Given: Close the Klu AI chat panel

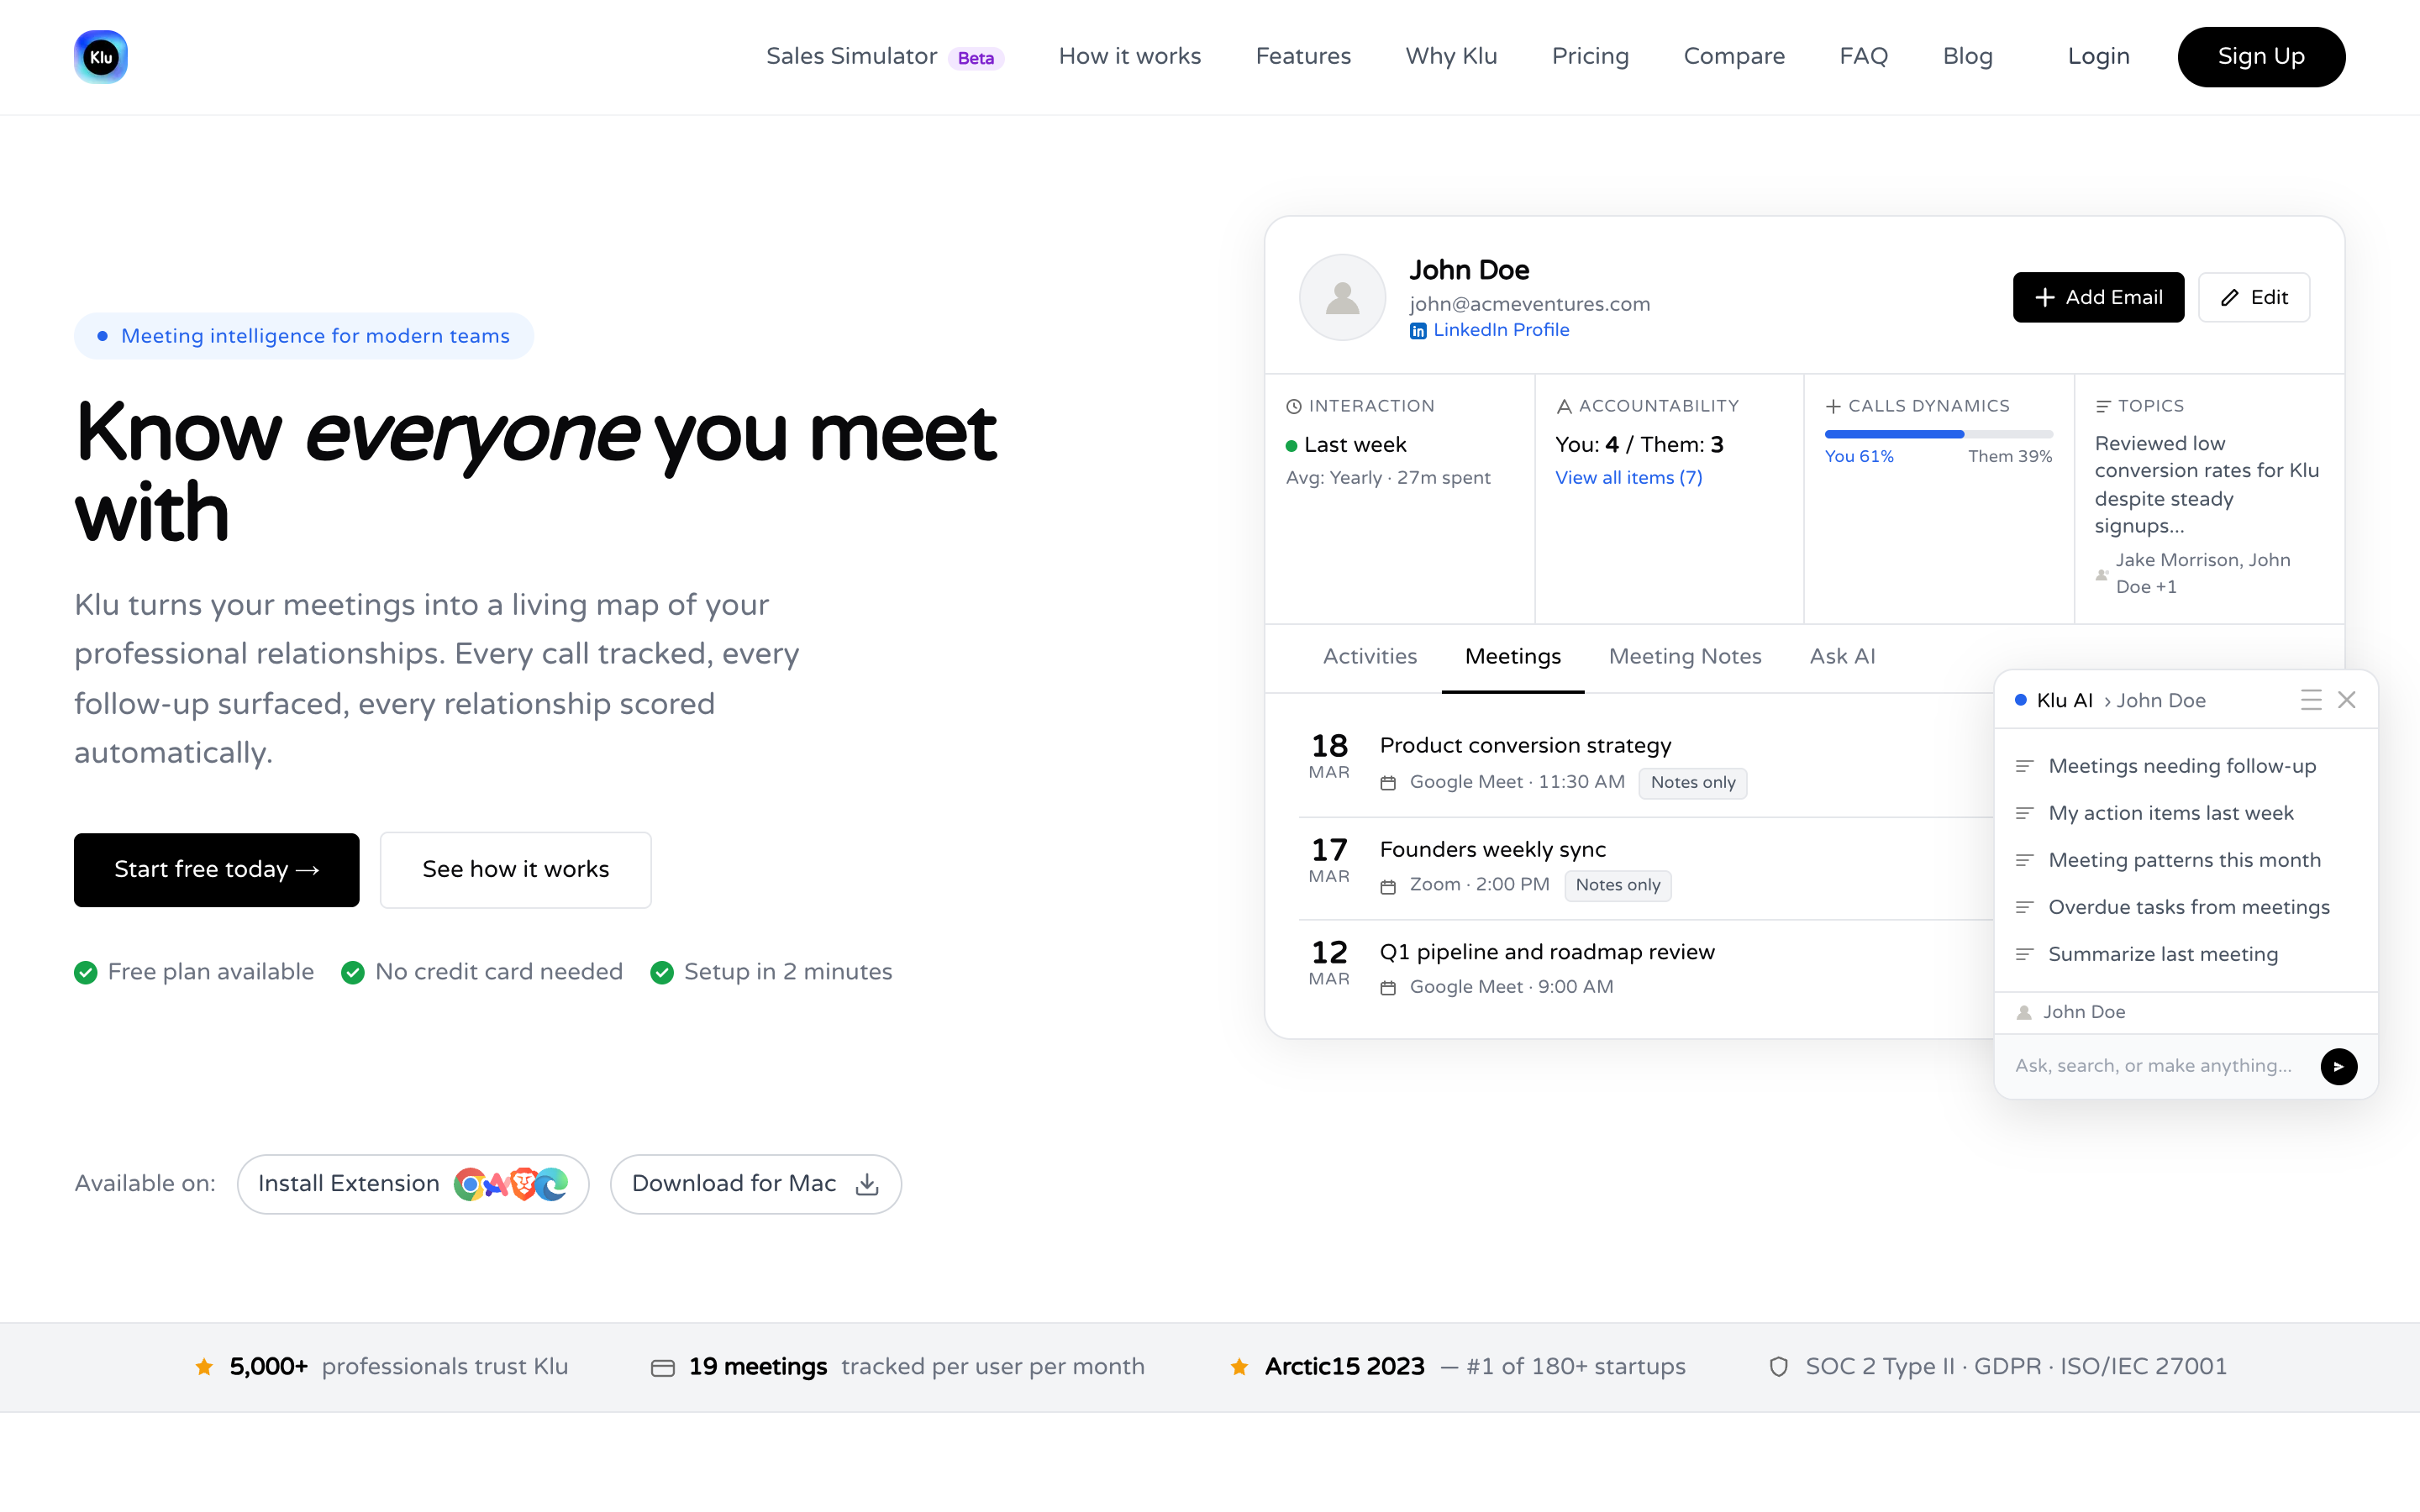Looking at the screenshot, I should 2347,700.
